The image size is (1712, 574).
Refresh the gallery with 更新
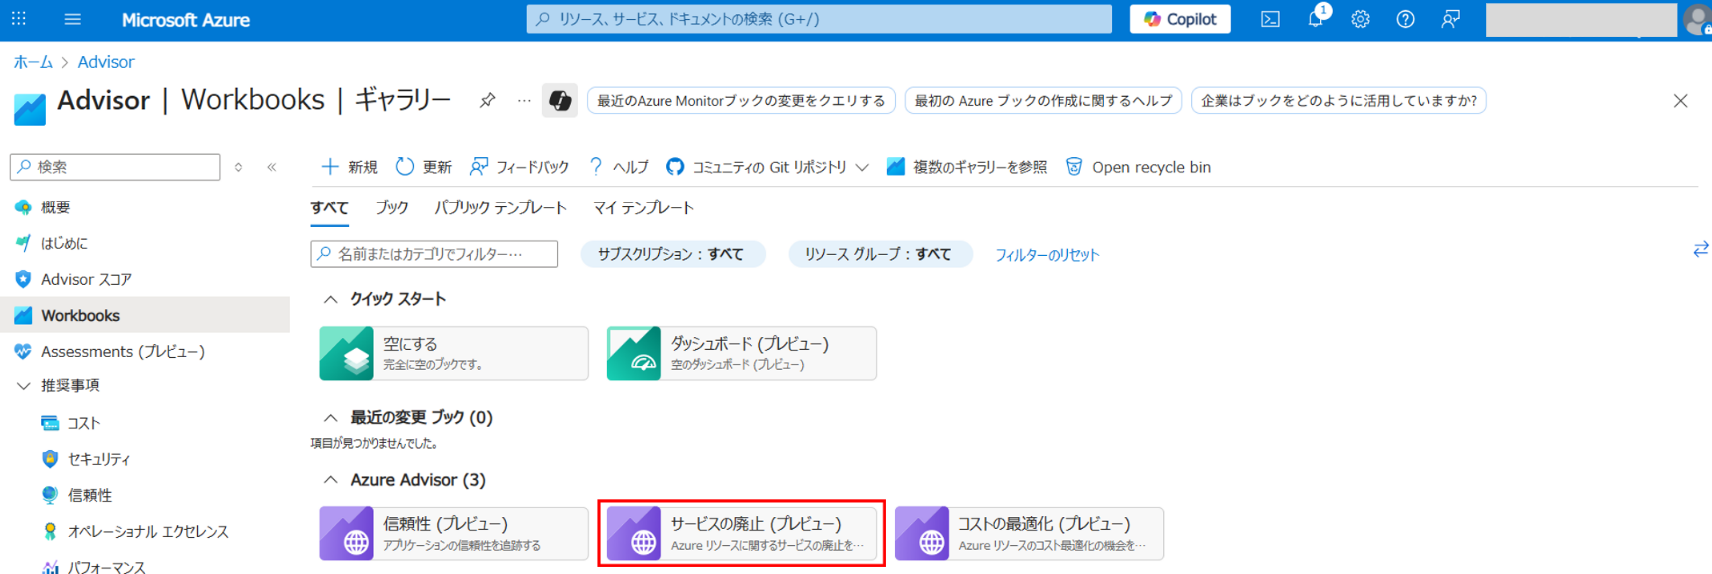point(423,167)
